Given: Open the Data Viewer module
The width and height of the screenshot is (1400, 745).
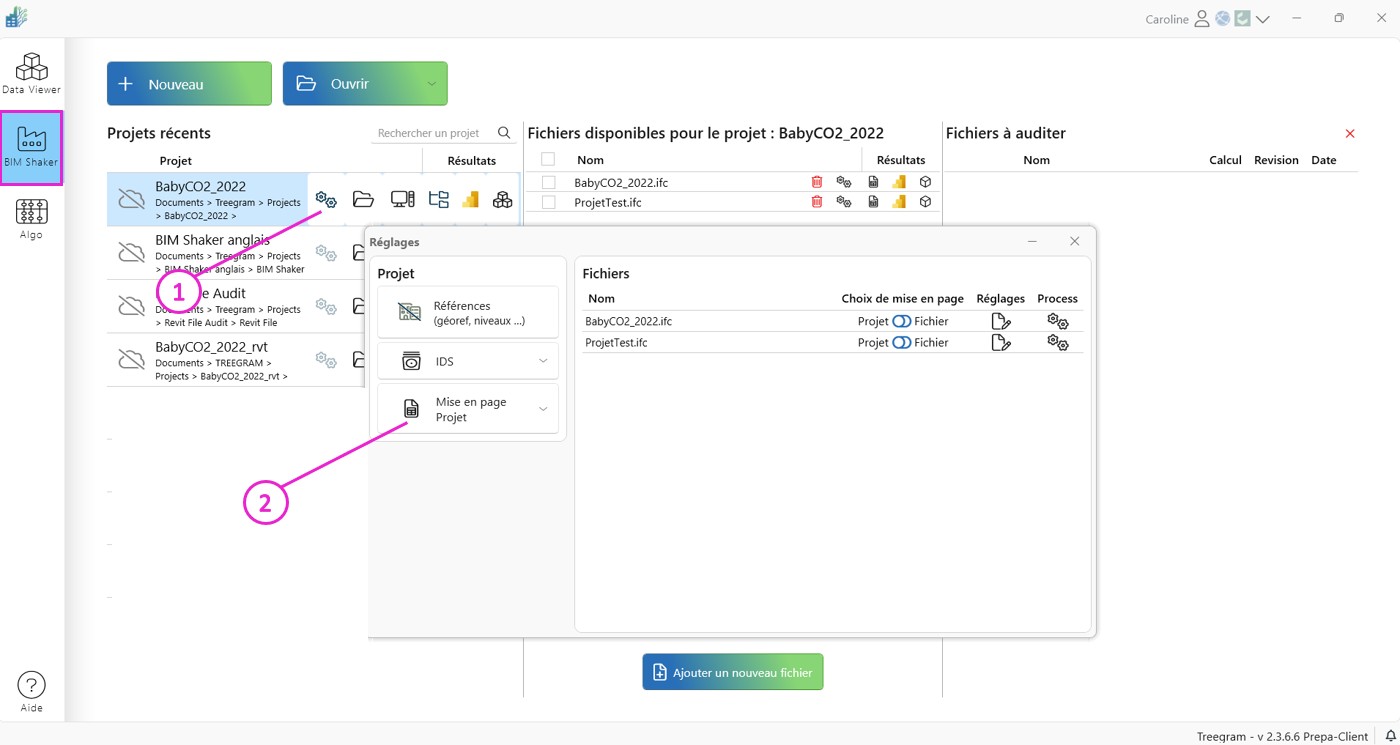Looking at the screenshot, I should 31,74.
